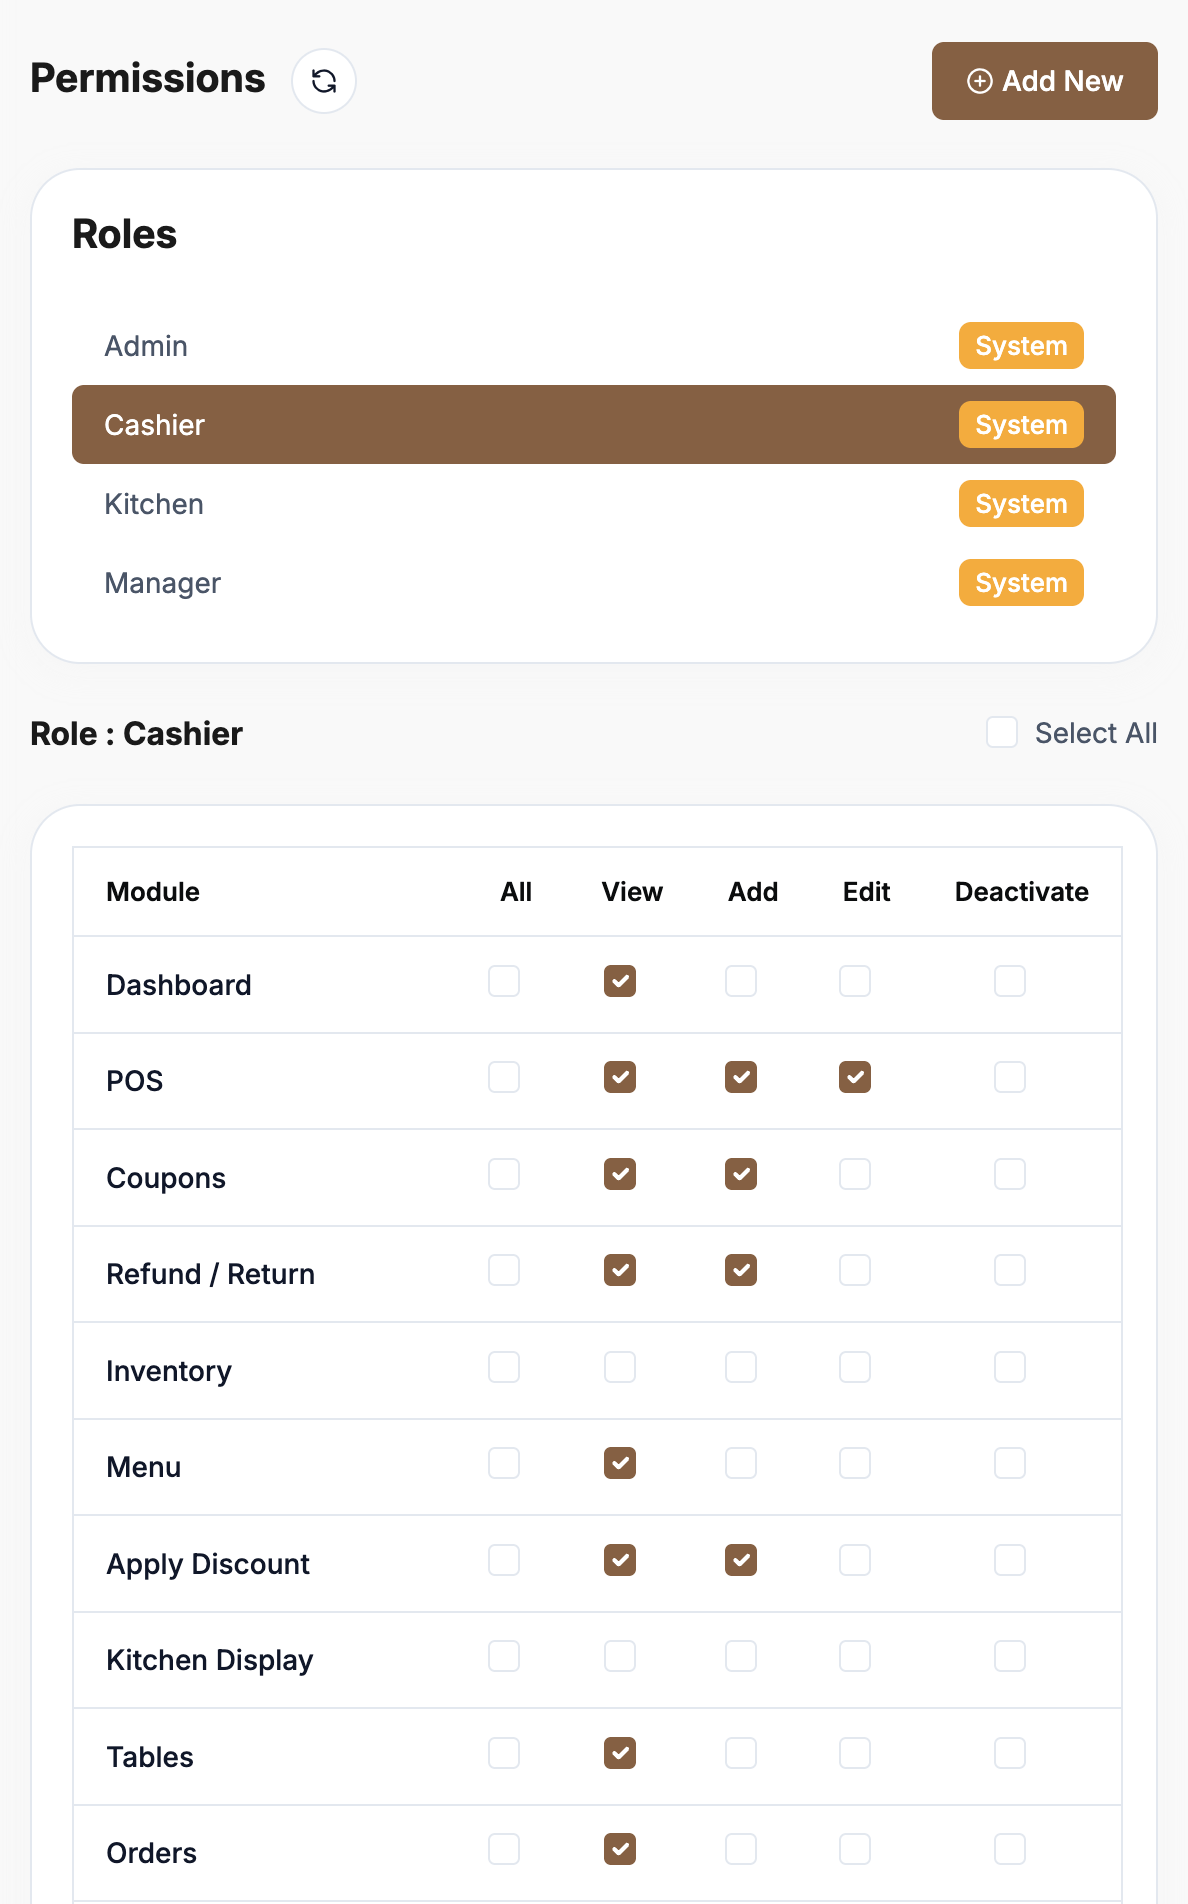Click the System badge on Admin row
Screen dimensions: 1188x1904
coord(1021,346)
